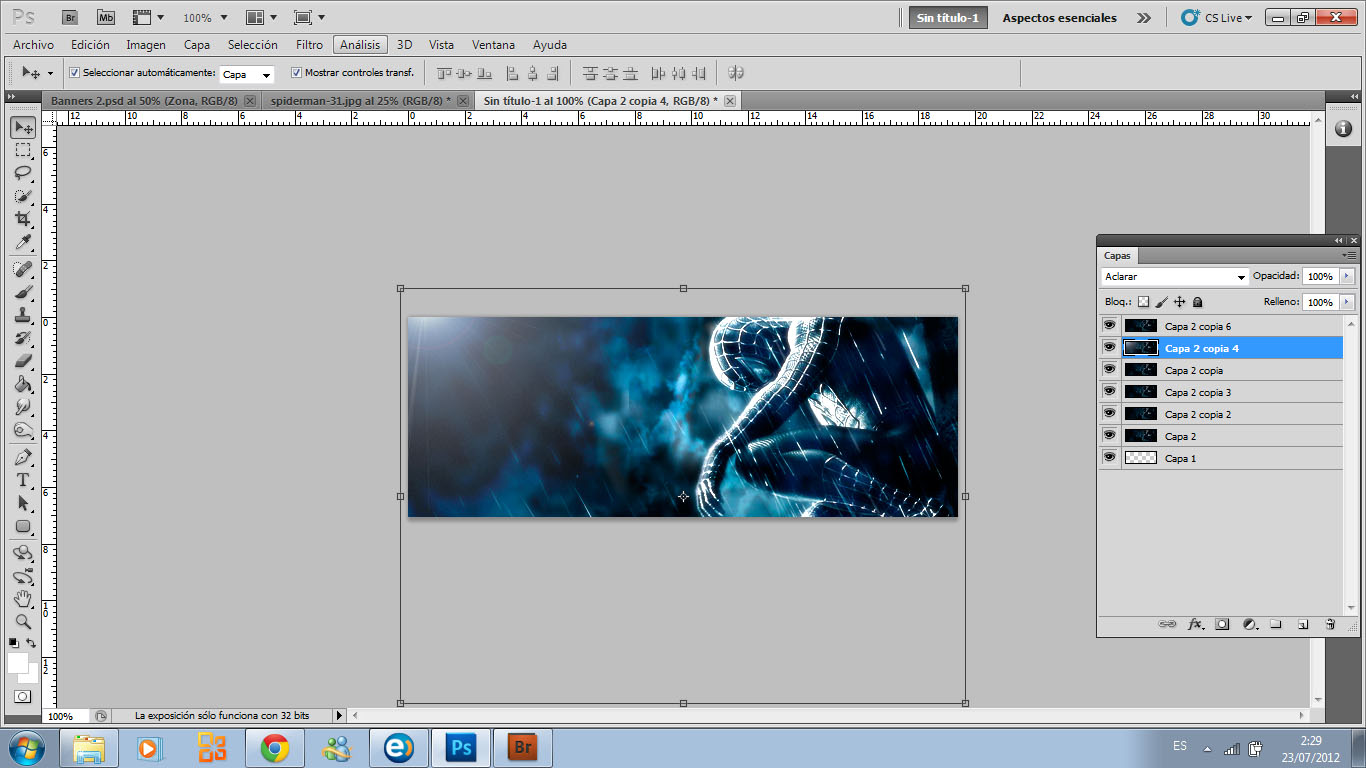Open the Archivo menu

click(33, 45)
